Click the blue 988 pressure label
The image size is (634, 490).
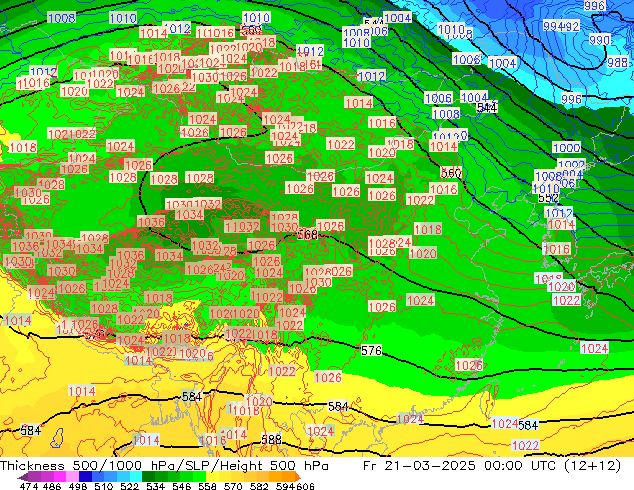point(617,62)
